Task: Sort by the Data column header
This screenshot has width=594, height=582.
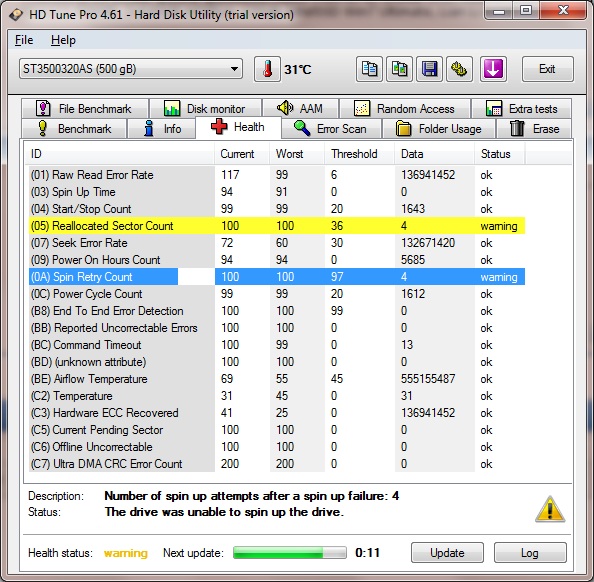Action: coord(435,154)
